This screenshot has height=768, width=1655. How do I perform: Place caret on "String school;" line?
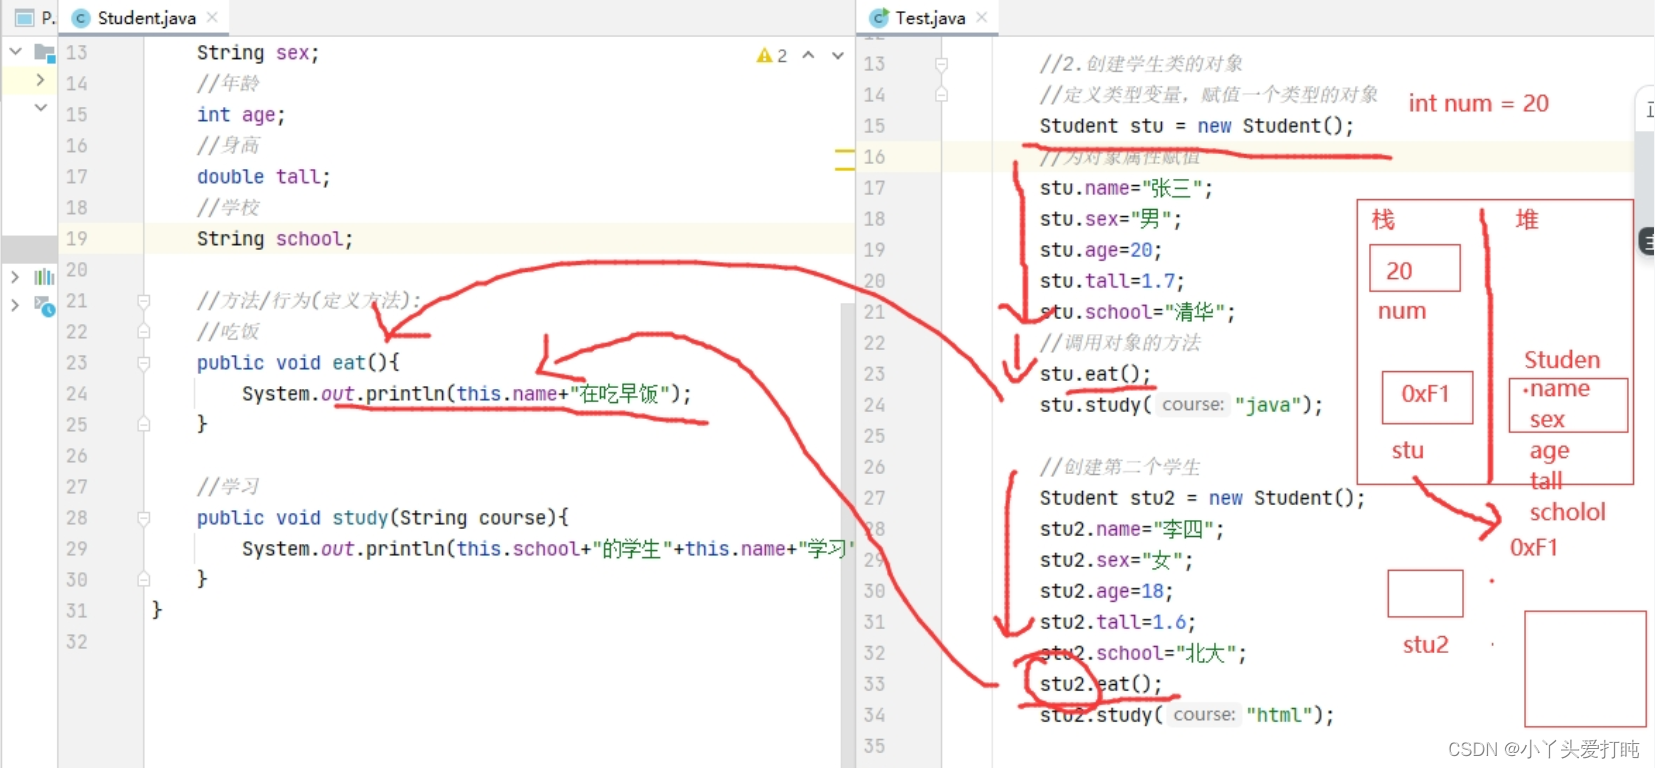coord(275,239)
